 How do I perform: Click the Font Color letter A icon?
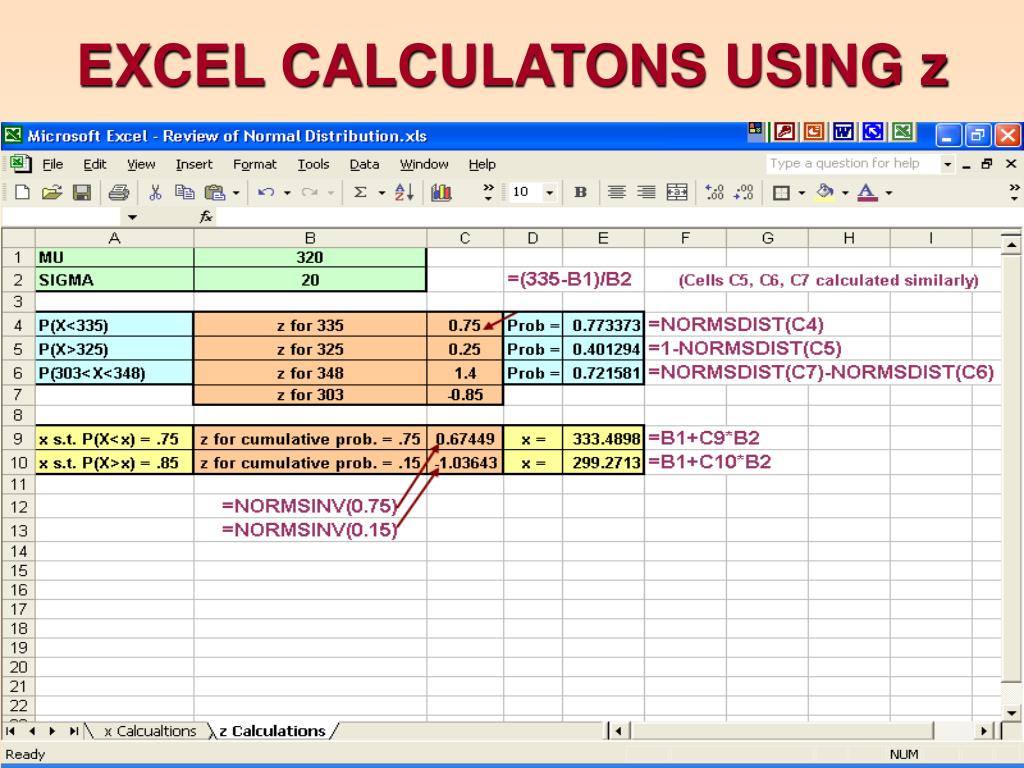867,192
